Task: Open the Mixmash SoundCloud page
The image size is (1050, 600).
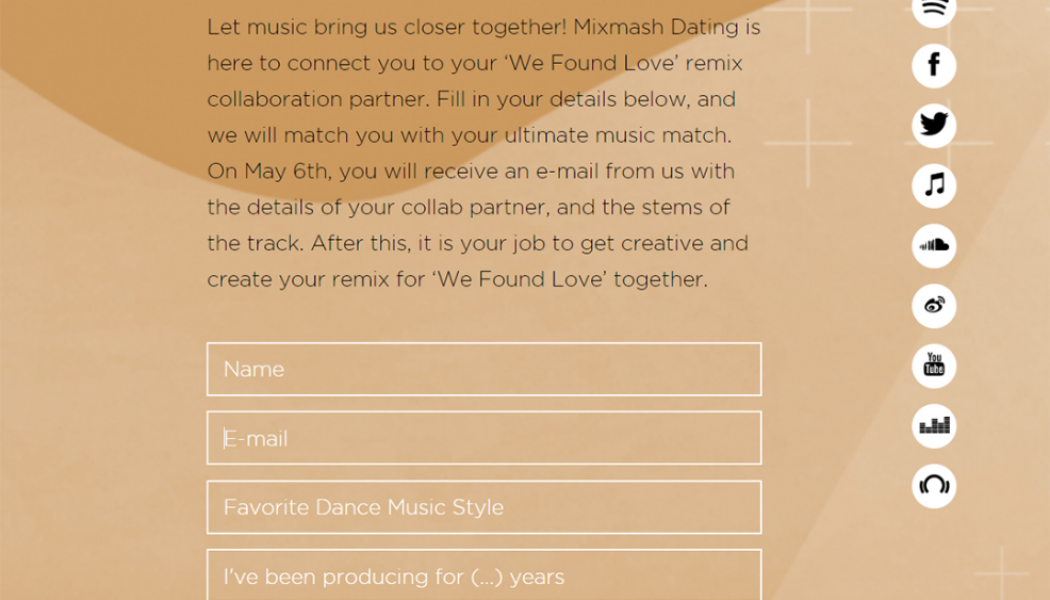Action: (x=933, y=246)
